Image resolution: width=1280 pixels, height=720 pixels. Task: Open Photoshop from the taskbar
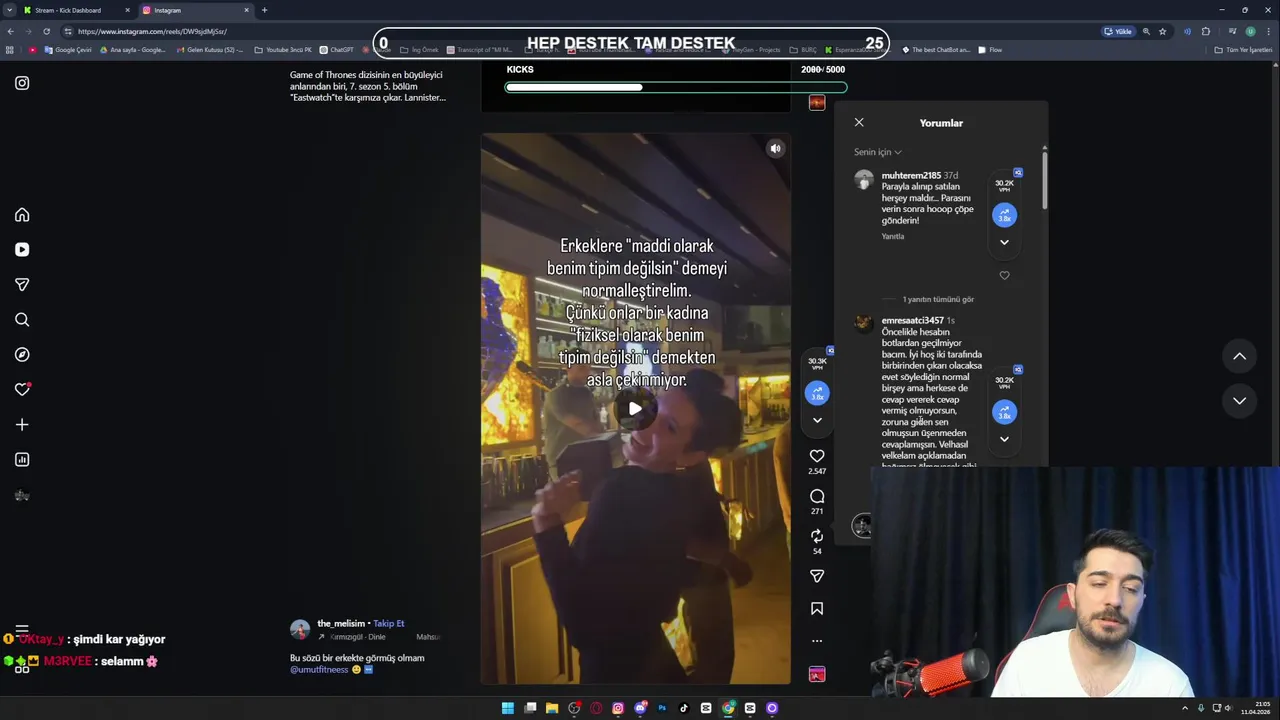[662, 708]
